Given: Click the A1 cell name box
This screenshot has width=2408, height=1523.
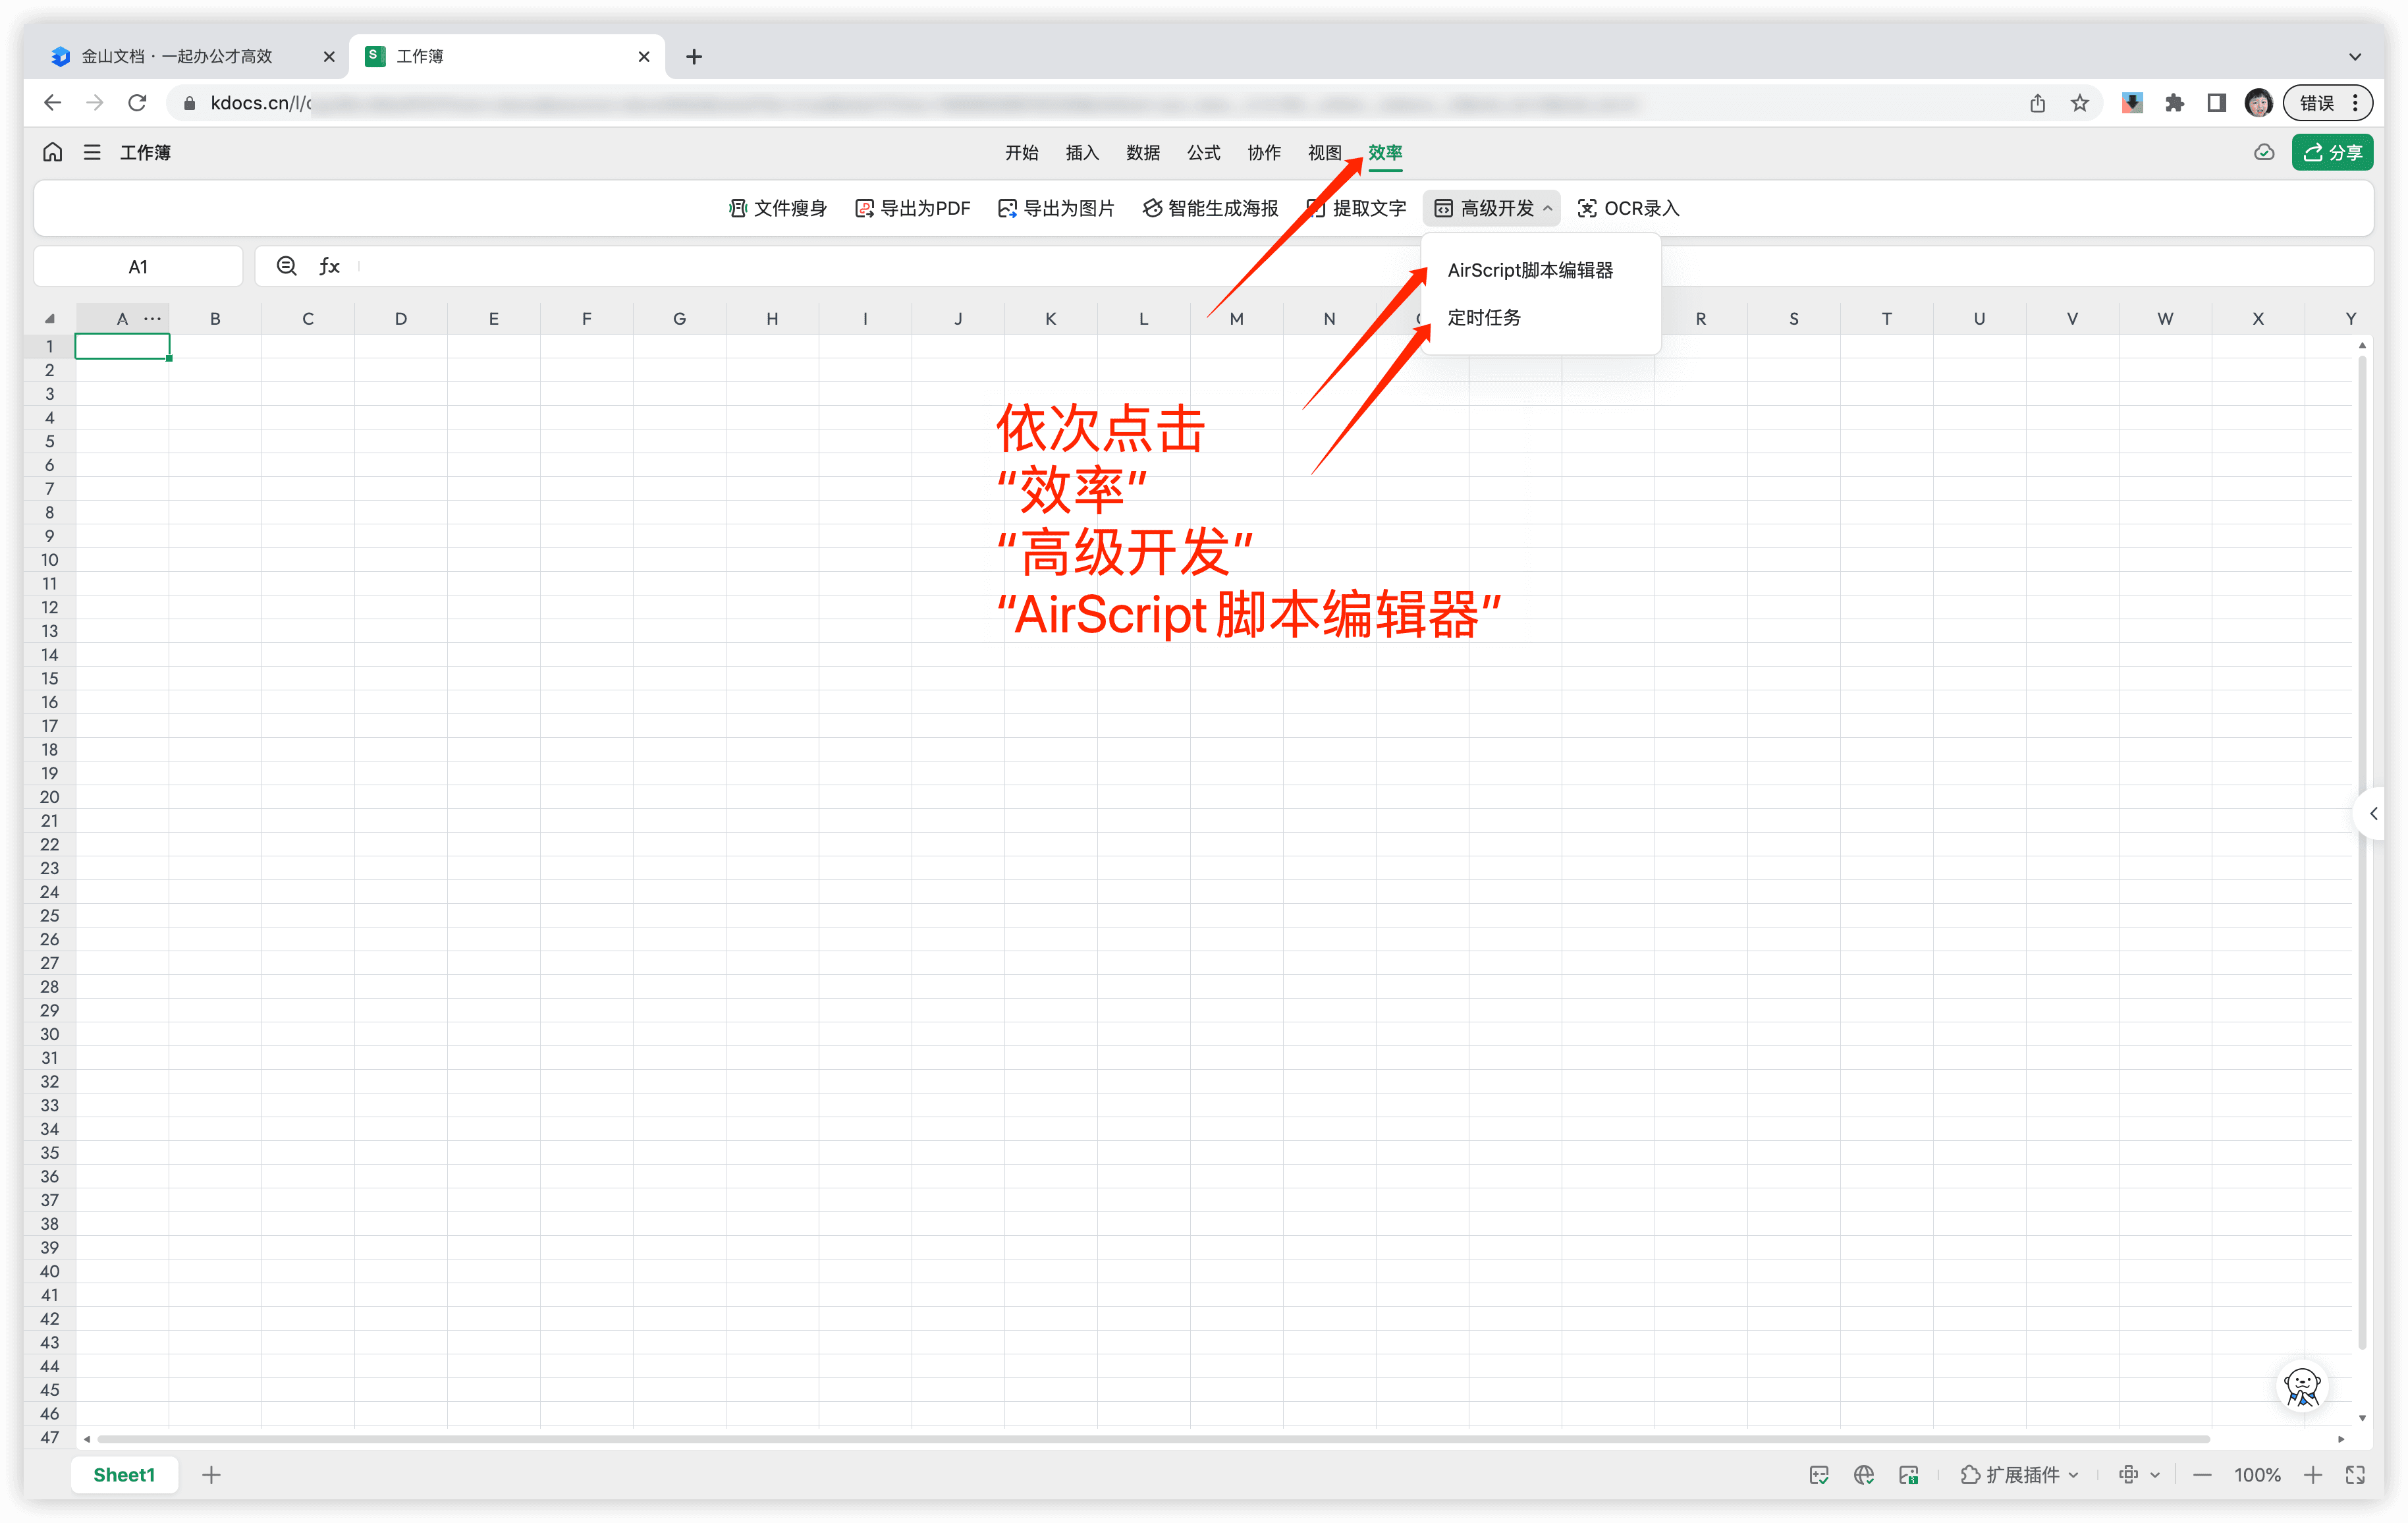Looking at the screenshot, I should click(x=138, y=267).
